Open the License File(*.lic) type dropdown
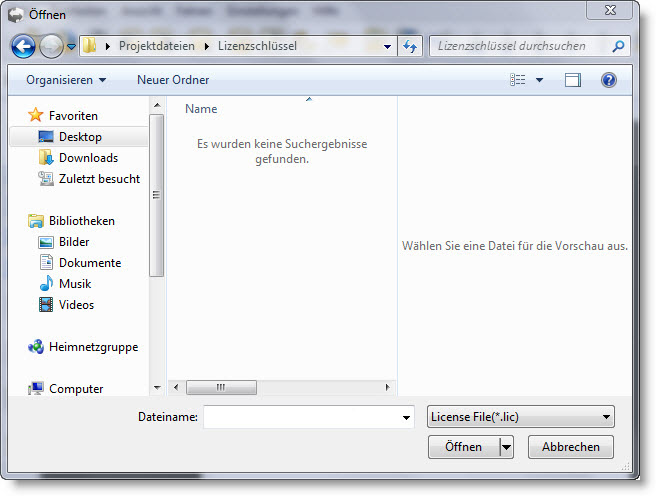The width and height of the screenshot is (656, 496). pos(520,417)
